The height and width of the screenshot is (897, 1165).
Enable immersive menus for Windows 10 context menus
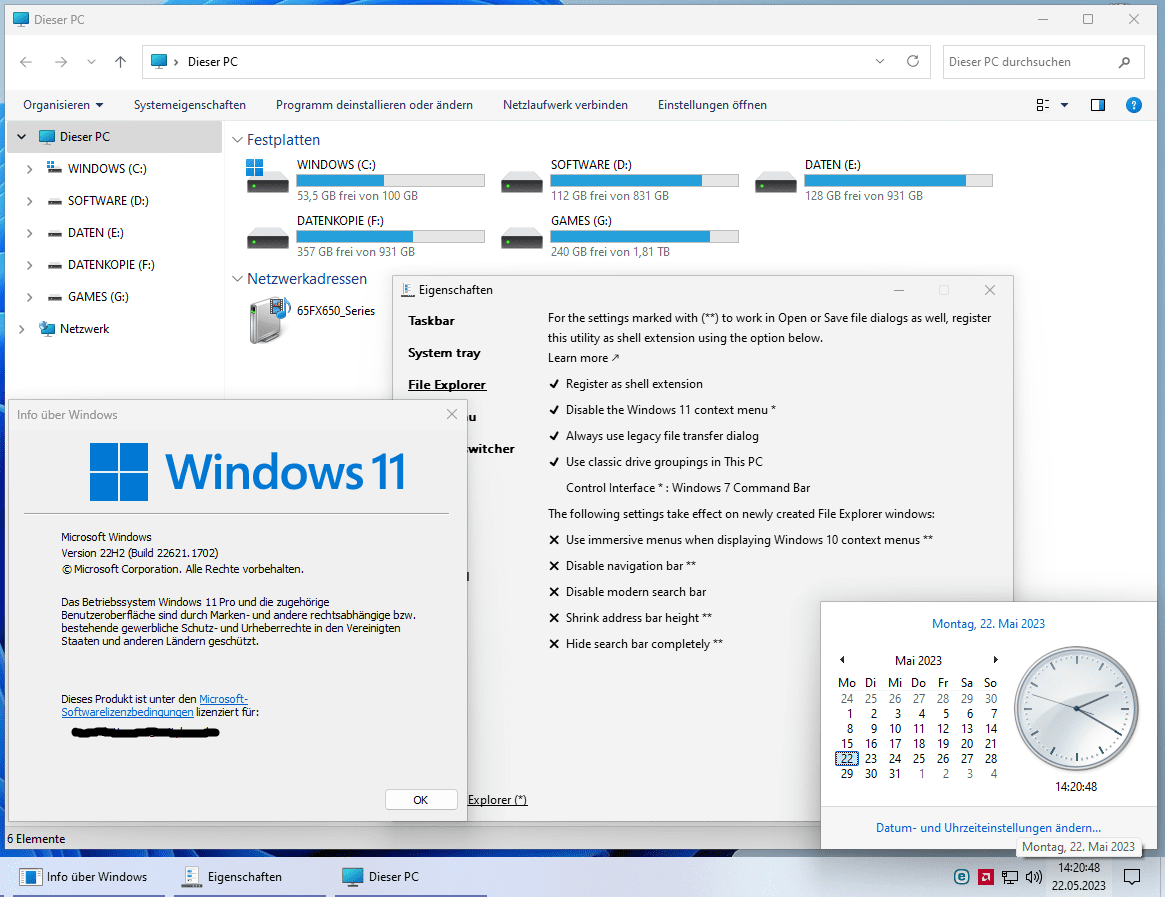pos(741,540)
